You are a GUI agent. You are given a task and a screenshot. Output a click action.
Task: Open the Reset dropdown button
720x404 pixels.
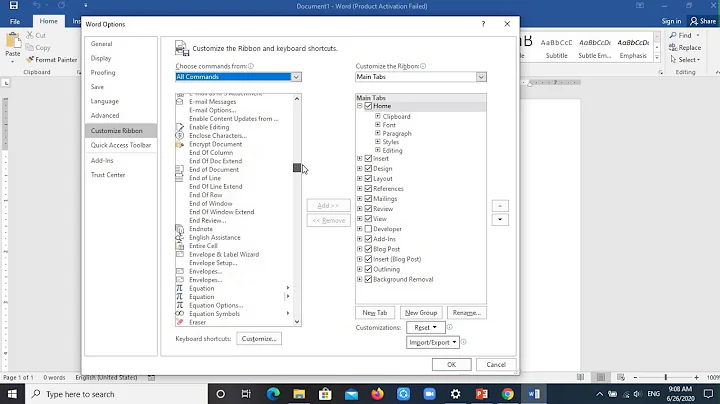point(425,327)
